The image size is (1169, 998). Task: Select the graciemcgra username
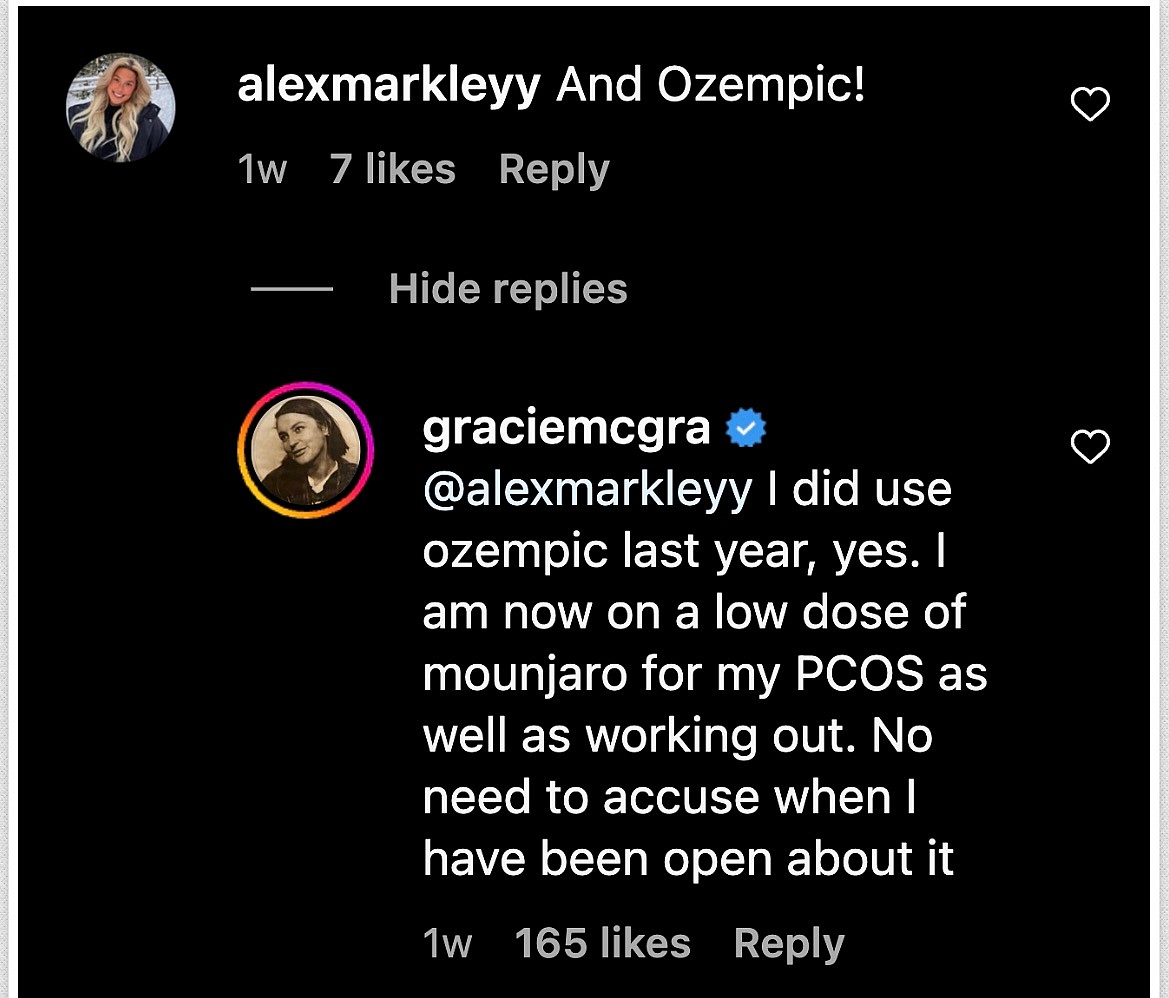click(565, 426)
